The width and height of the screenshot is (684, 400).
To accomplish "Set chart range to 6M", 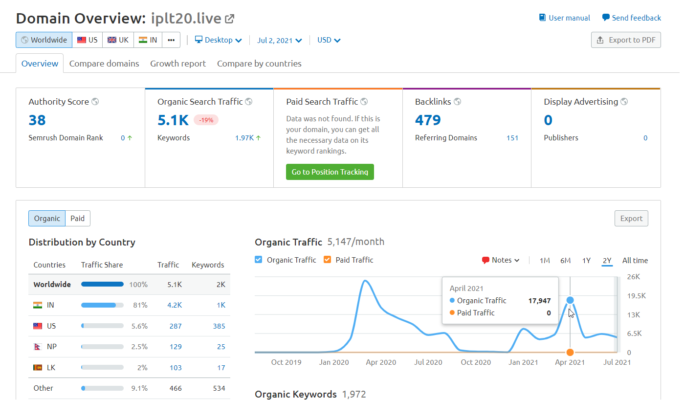I will tap(565, 260).
